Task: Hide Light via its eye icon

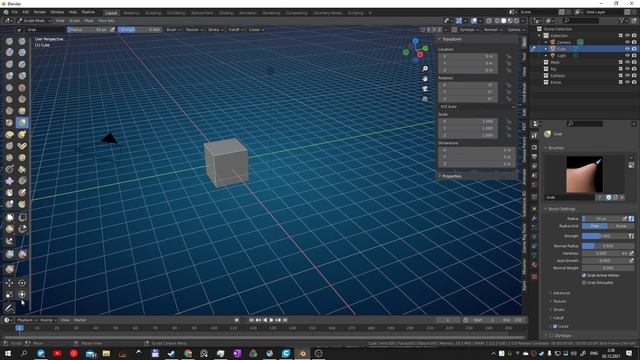Action: 627,55
